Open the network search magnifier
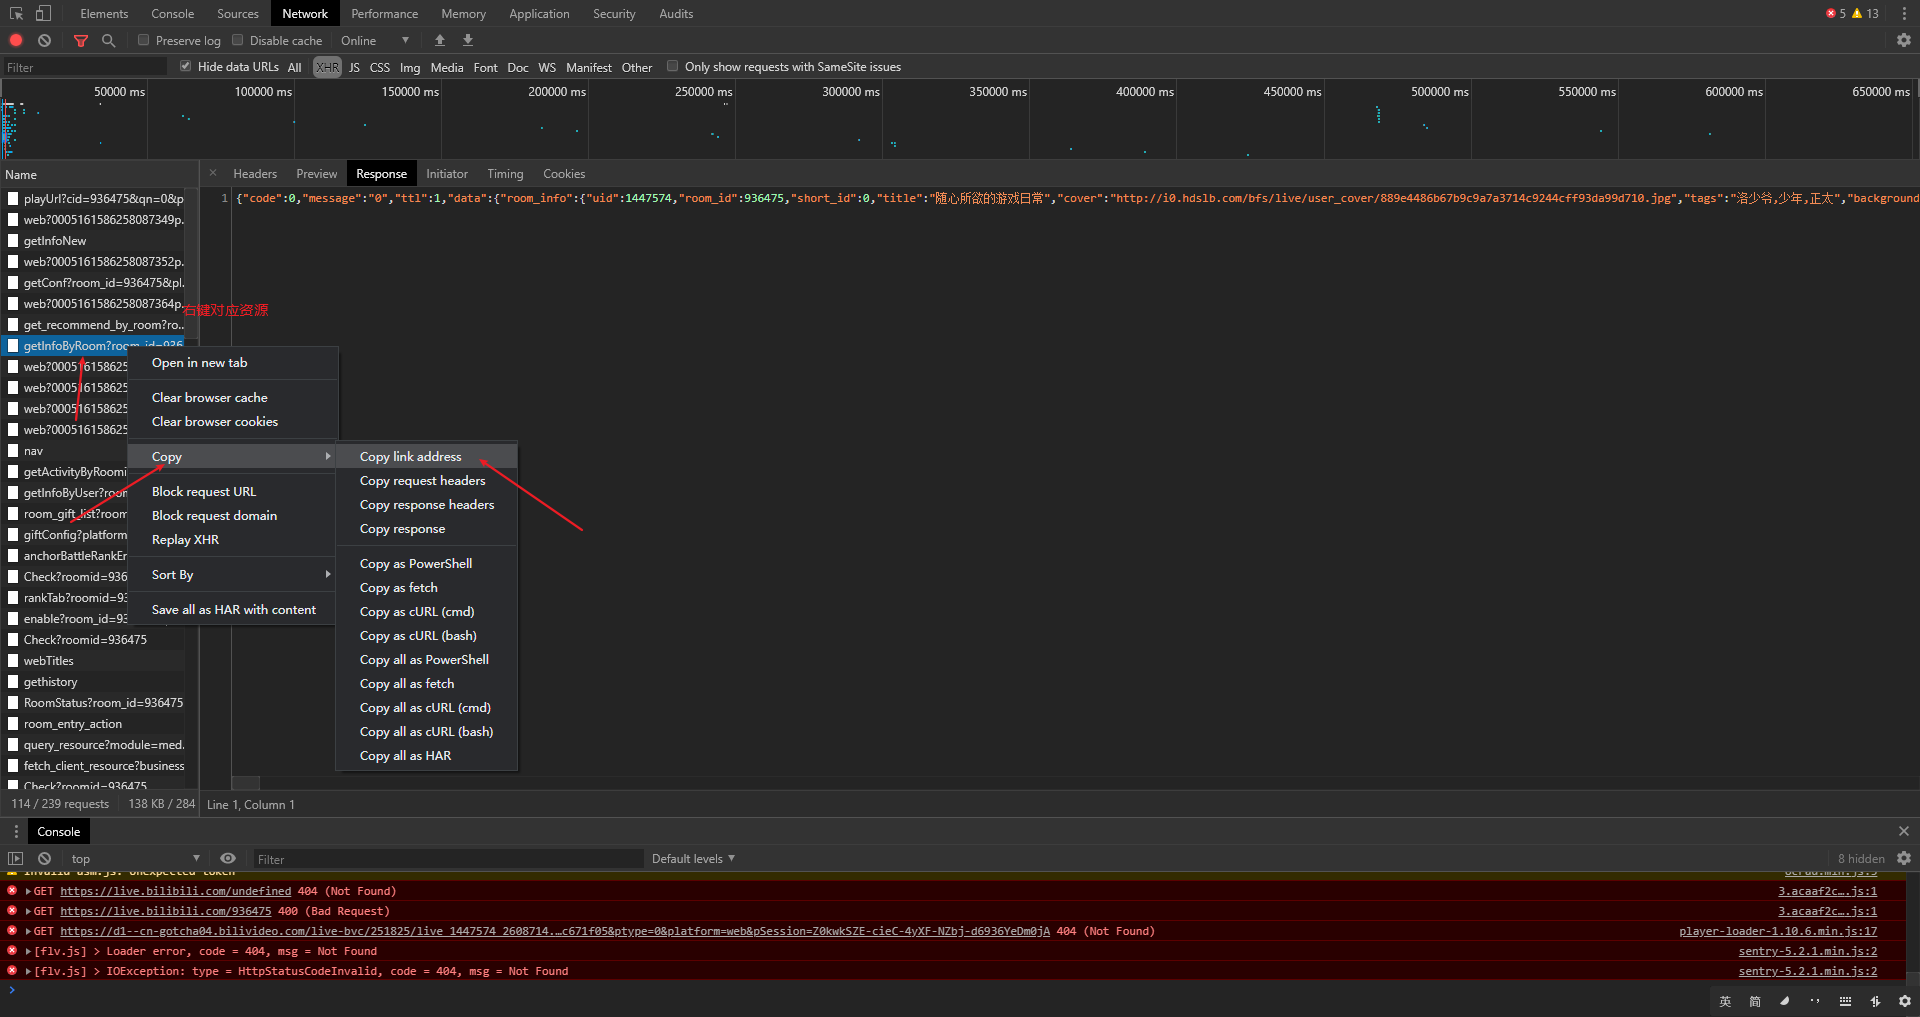The height and width of the screenshot is (1017, 1920). click(108, 40)
